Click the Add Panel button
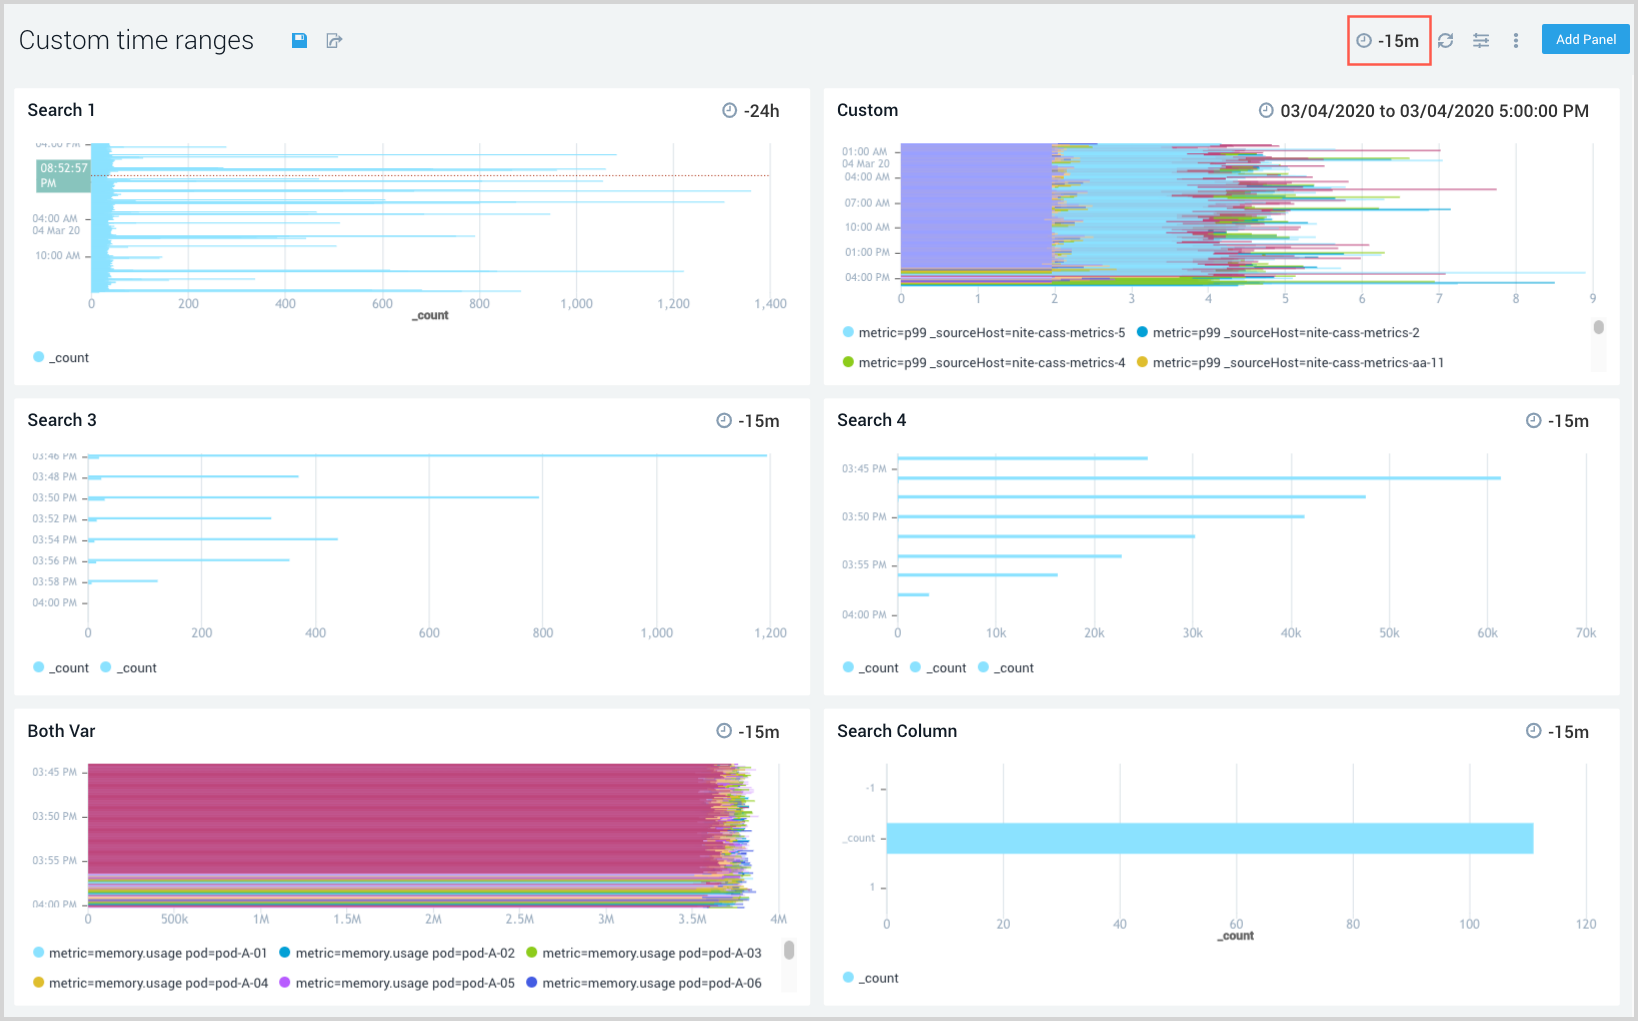Viewport: 1638px width, 1021px height. tap(1585, 40)
